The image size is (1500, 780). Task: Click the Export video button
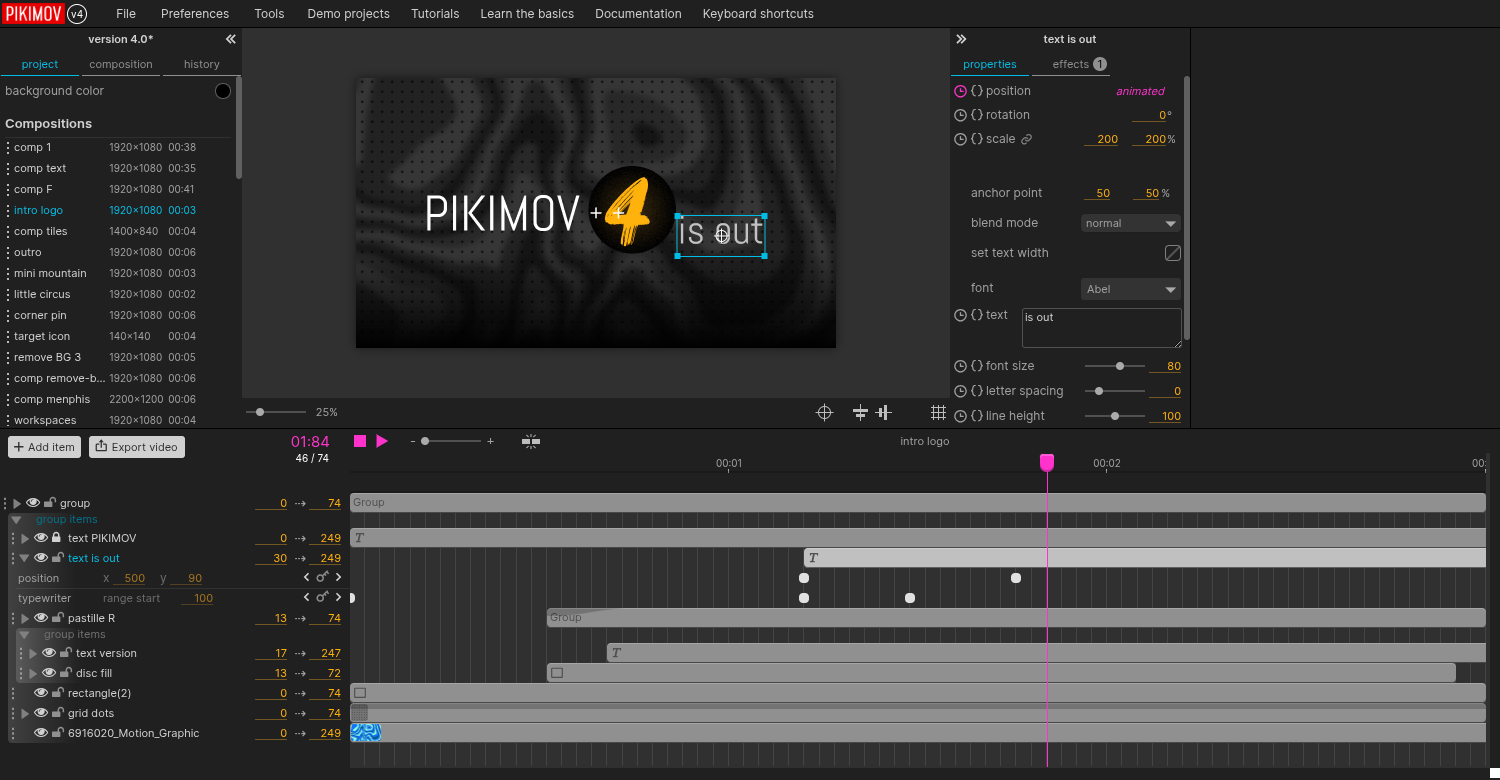coord(137,447)
